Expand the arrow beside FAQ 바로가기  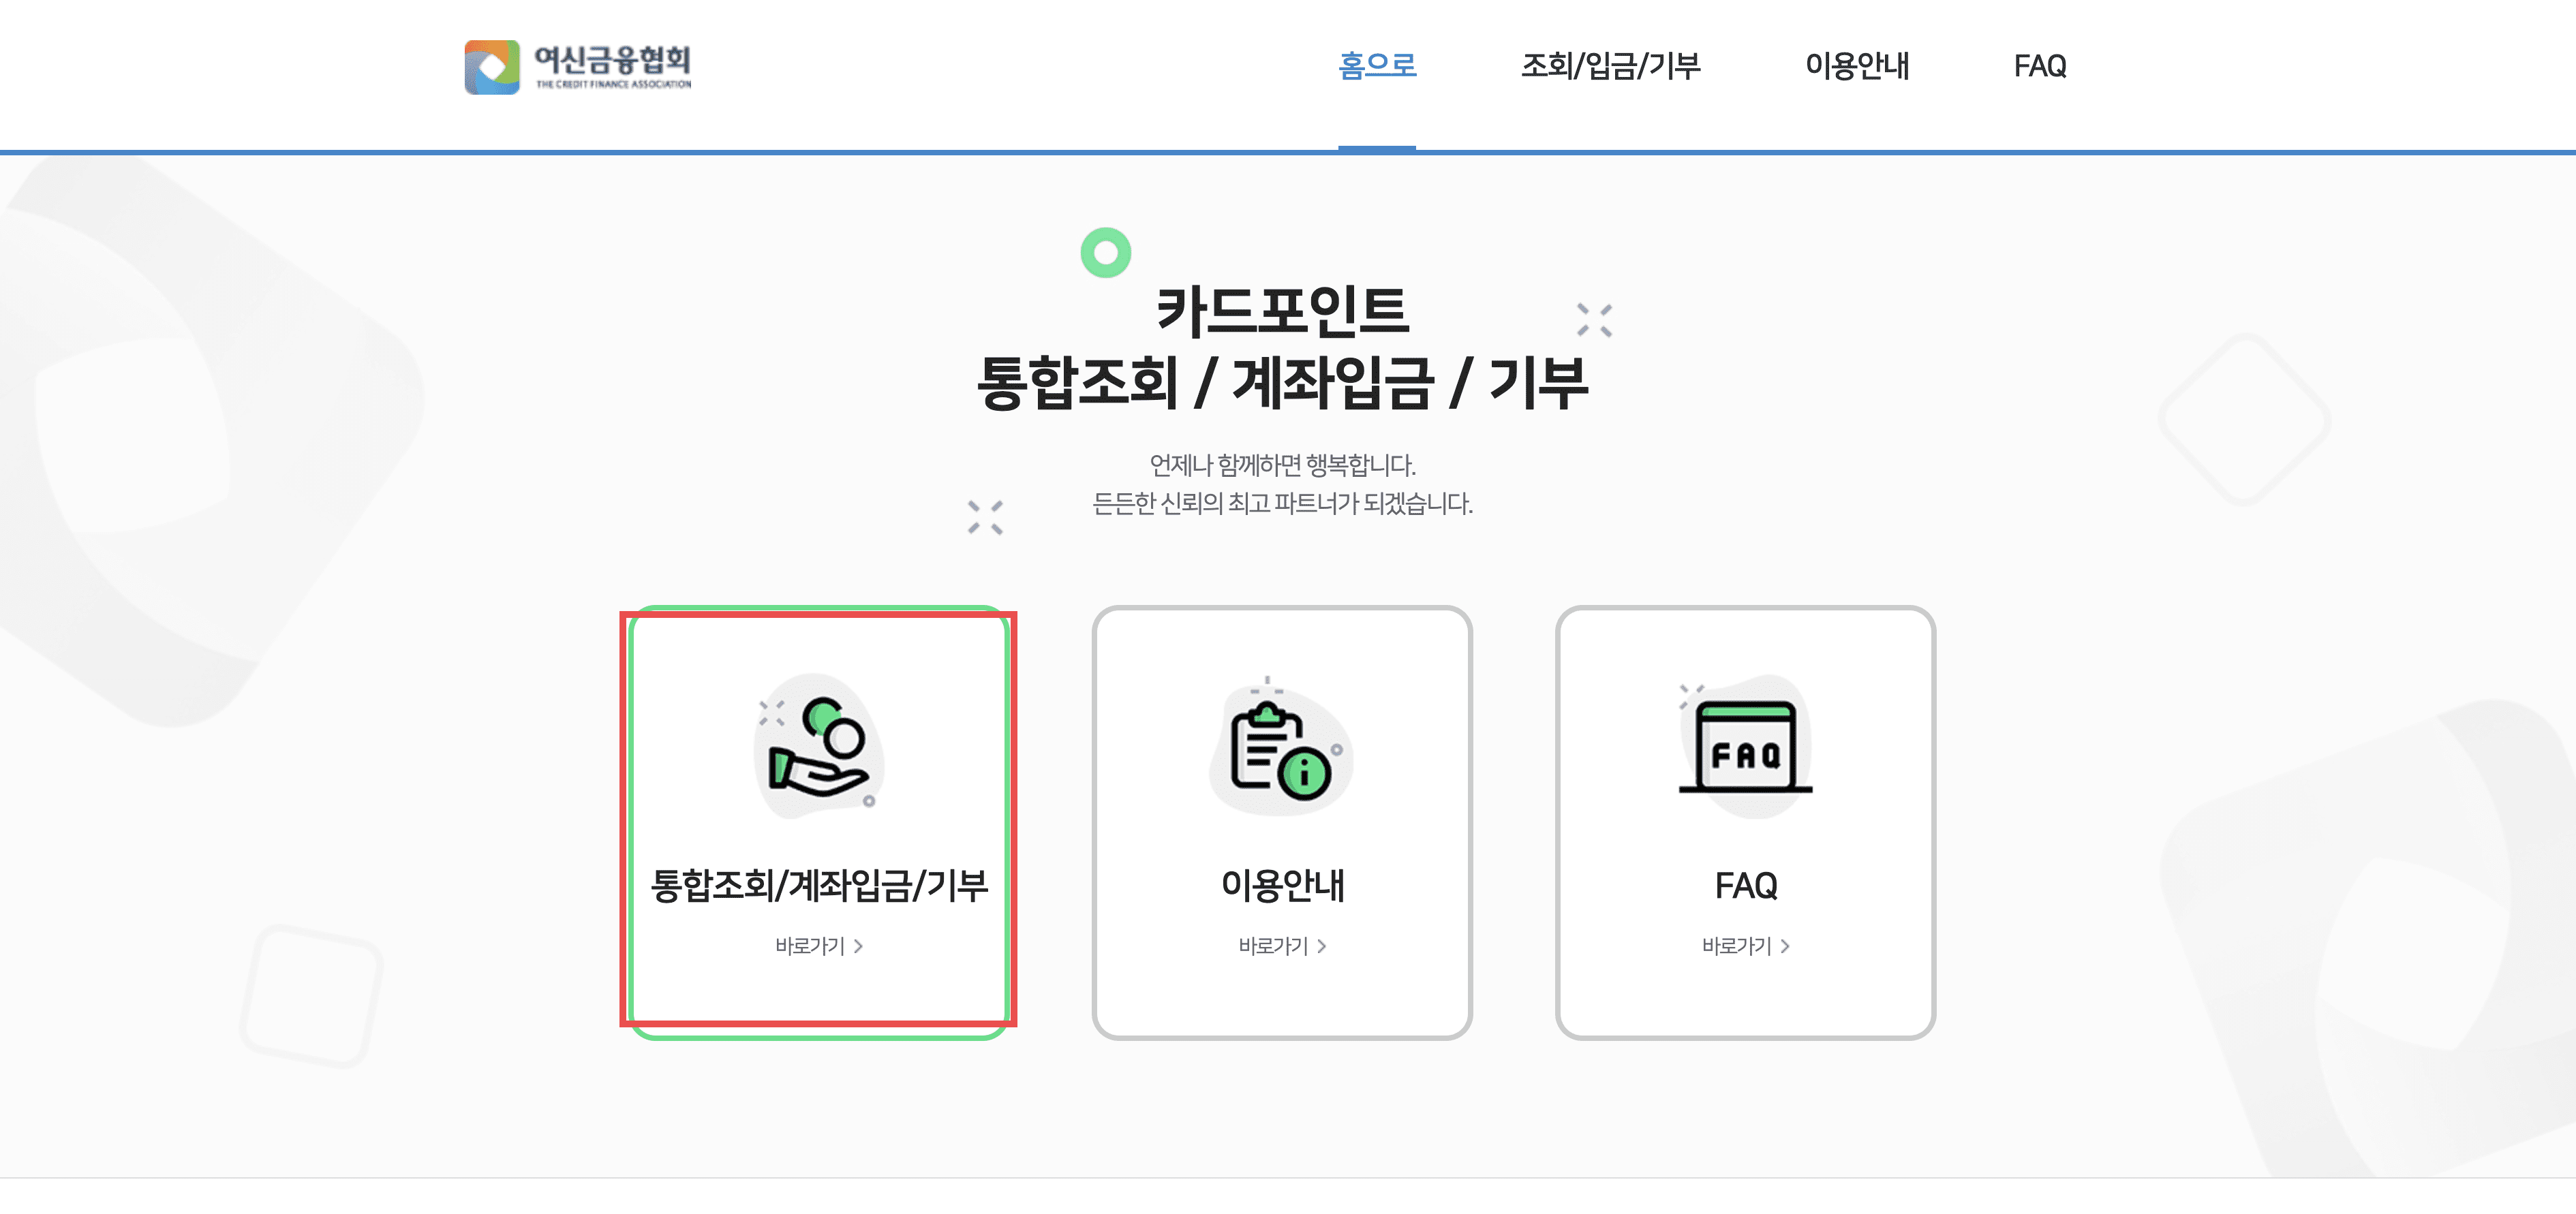point(1787,946)
